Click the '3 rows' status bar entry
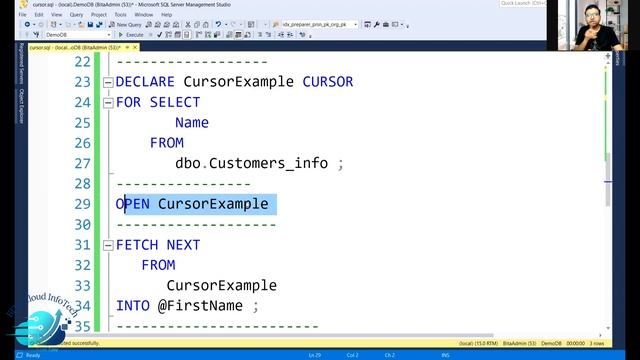The width and height of the screenshot is (640, 360). pyautogui.click(x=597, y=344)
